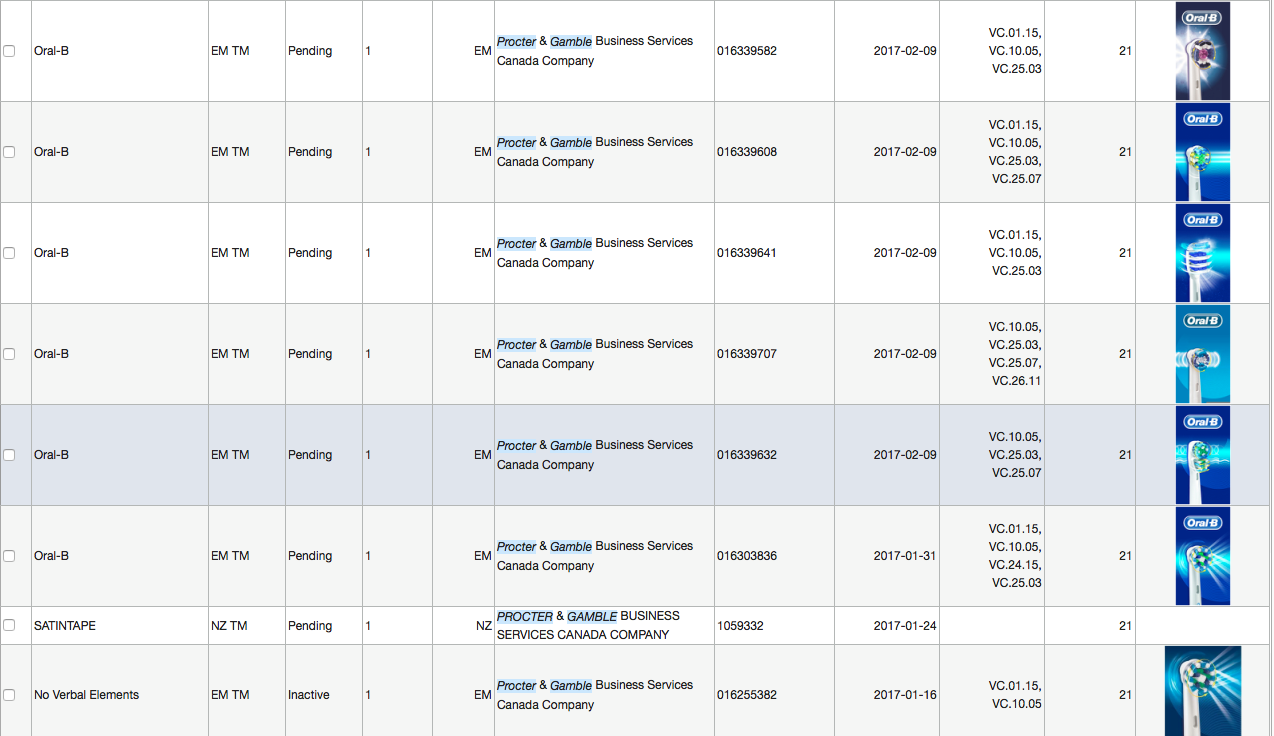The image size is (1274, 736).
Task: Click the date 2017-01-24
Action: click(x=905, y=626)
